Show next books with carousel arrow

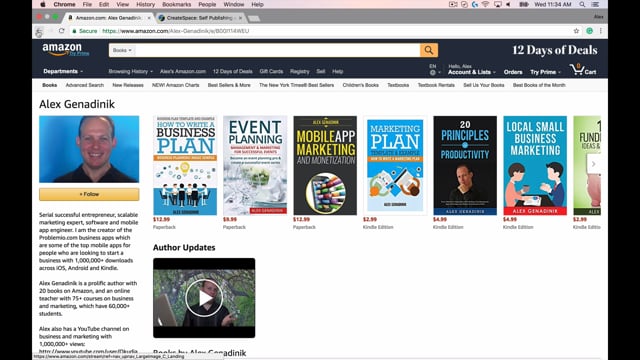pyautogui.click(x=593, y=164)
